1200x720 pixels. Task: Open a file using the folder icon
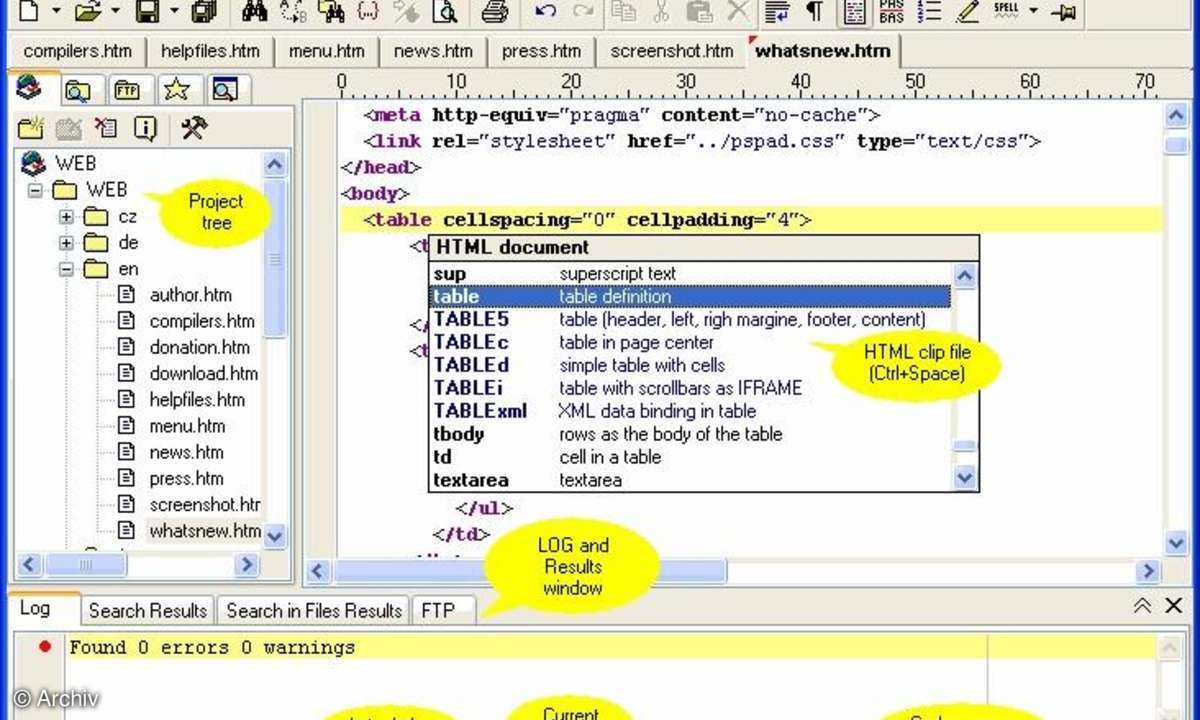tap(89, 11)
